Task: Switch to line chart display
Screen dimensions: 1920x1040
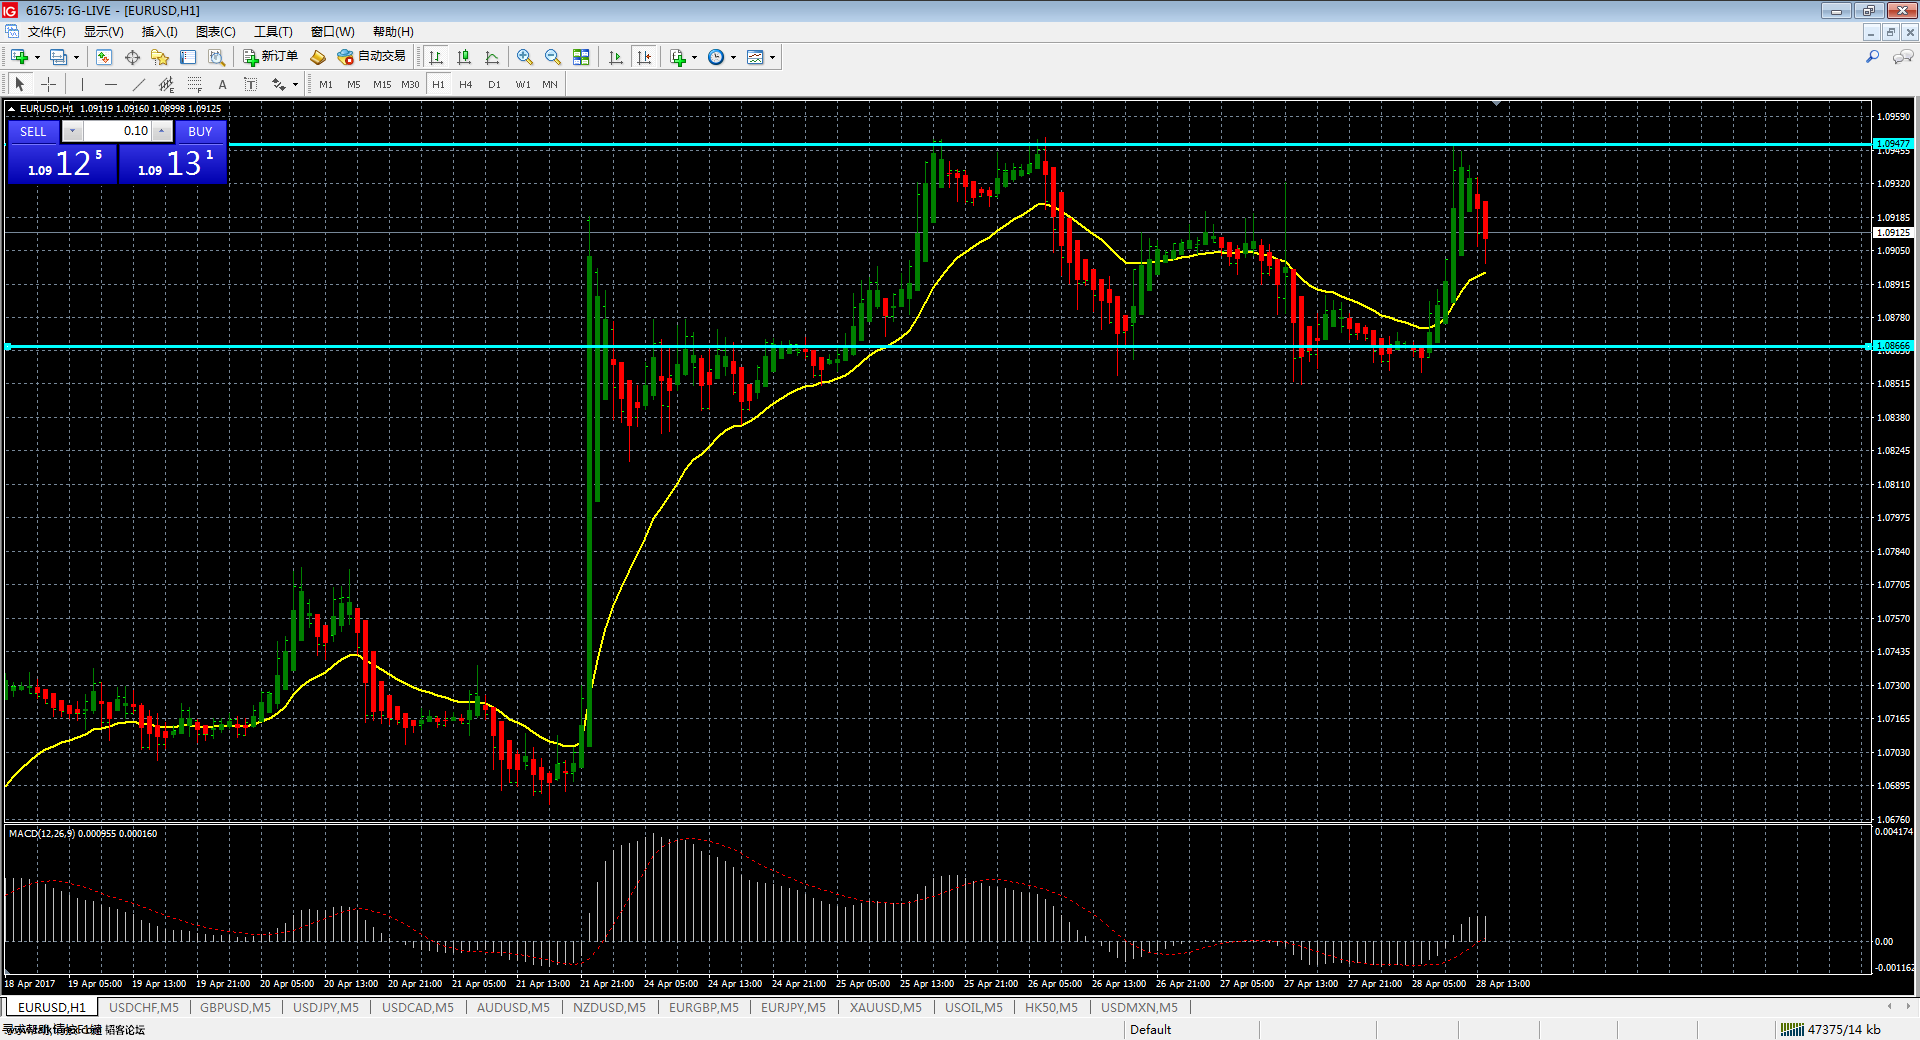Action: pyautogui.click(x=492, y=57)
